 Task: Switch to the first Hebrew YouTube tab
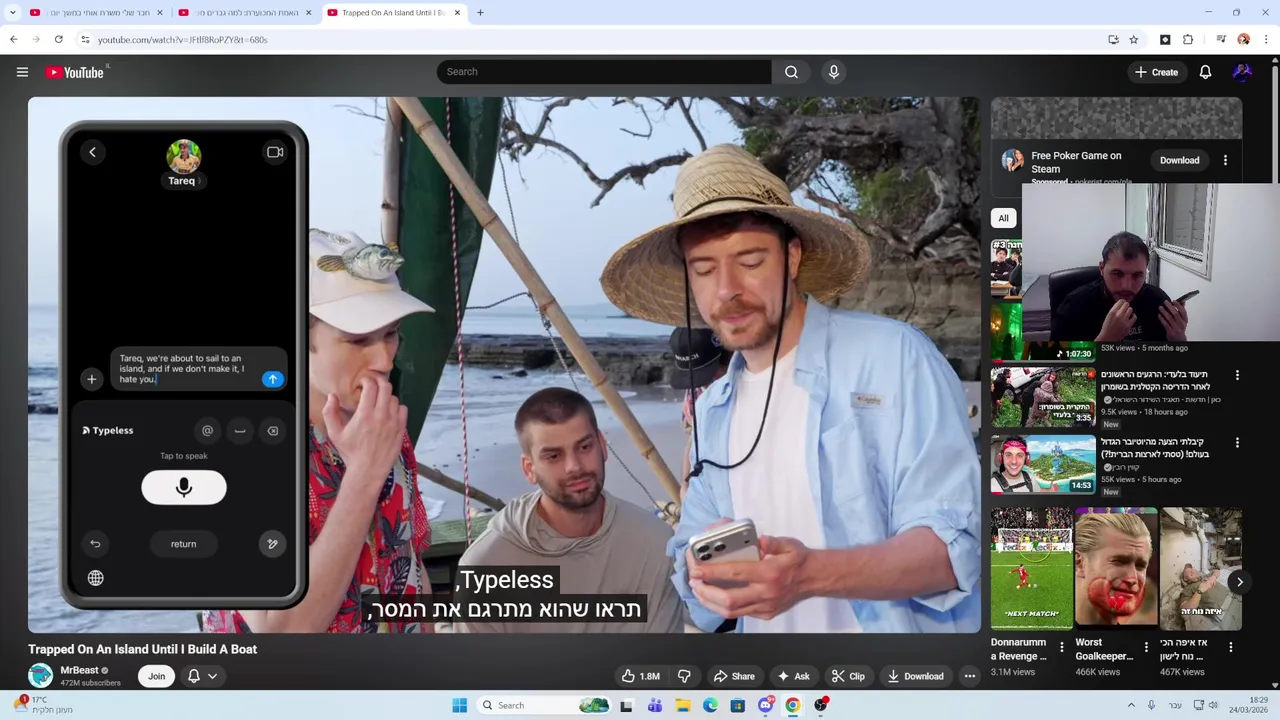tap(96, 13)
